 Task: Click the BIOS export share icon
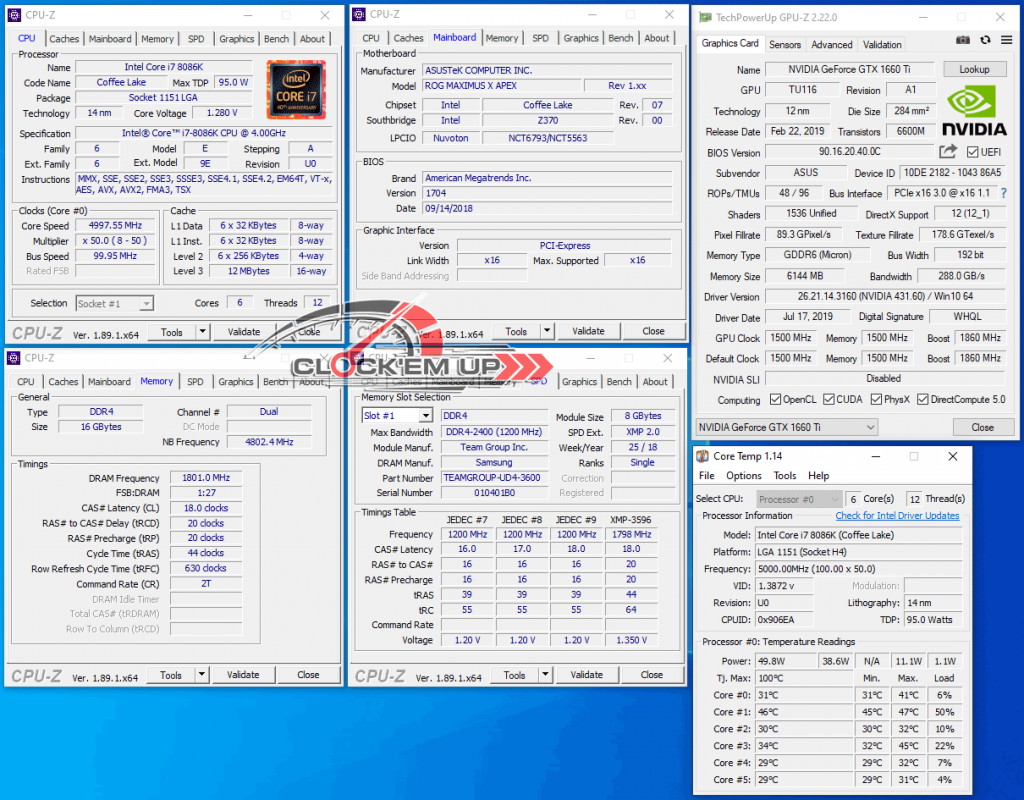948,152
